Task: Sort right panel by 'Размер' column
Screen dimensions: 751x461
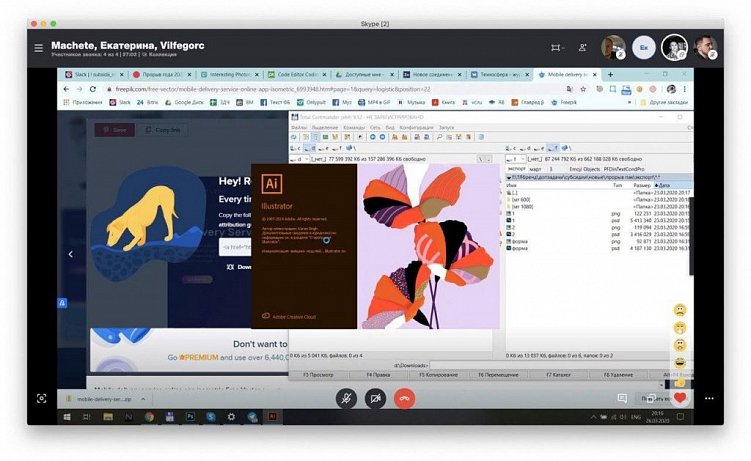Action: tap(642, 185)
